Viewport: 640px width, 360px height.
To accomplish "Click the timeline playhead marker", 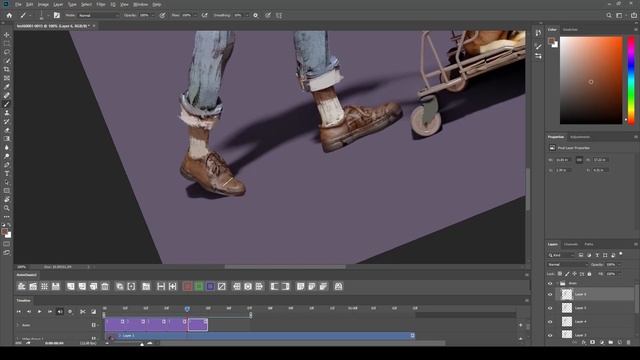I will tap(187, 309).
